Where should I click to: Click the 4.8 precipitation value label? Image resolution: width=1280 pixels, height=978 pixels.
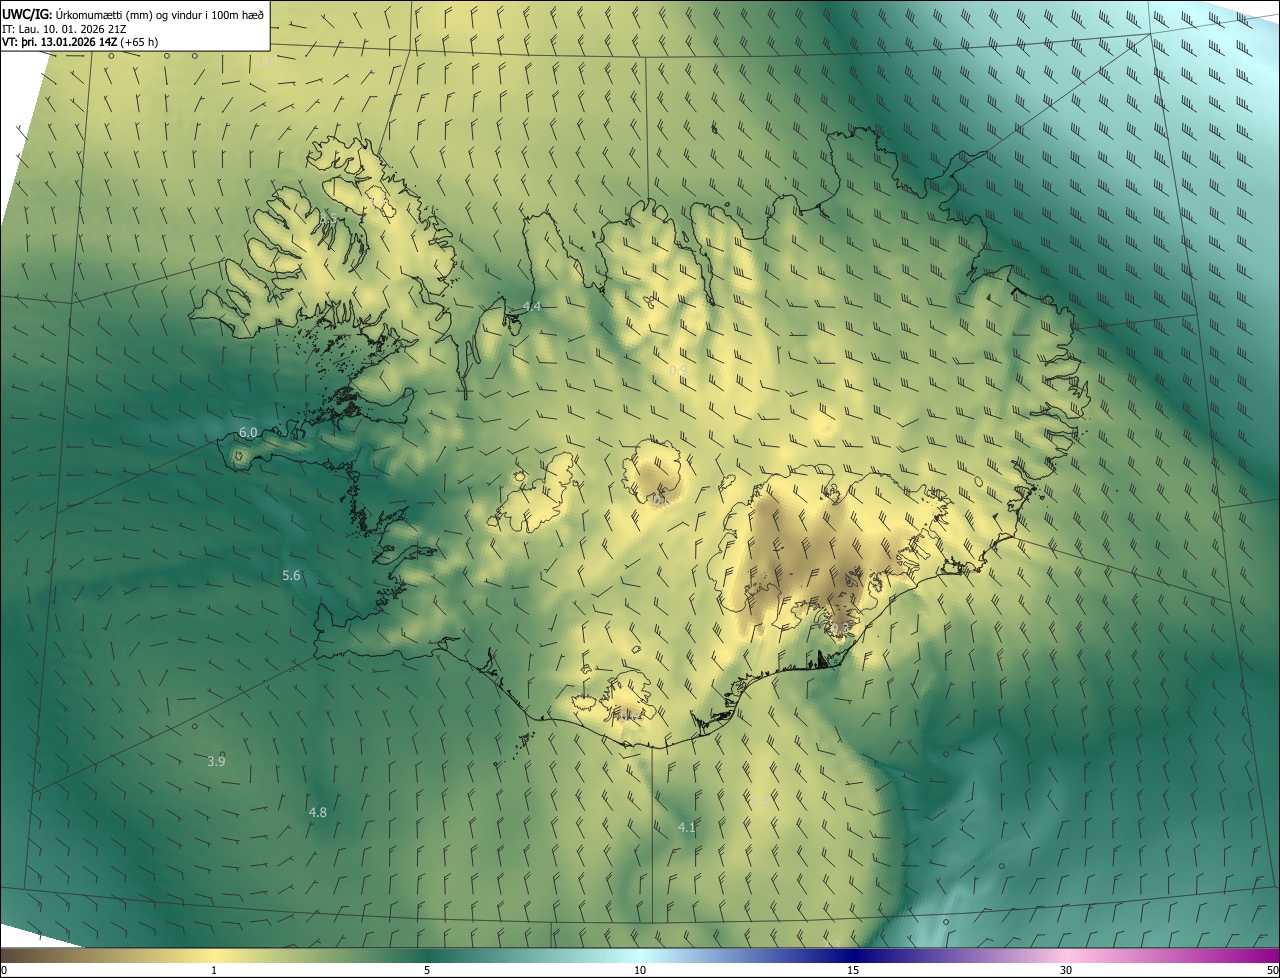[318, 812]
